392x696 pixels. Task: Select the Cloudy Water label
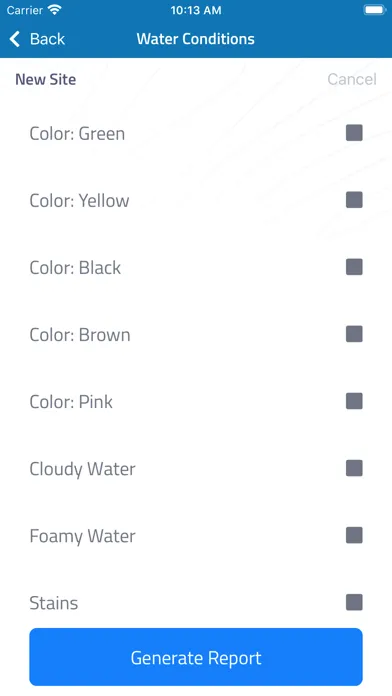pos(83,469)
